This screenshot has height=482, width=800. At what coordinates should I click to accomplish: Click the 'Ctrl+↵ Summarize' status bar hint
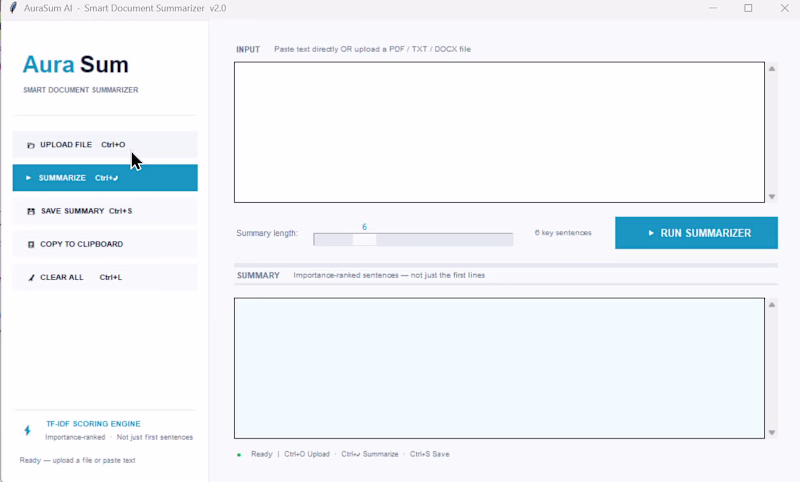click(x=370, y=454)
